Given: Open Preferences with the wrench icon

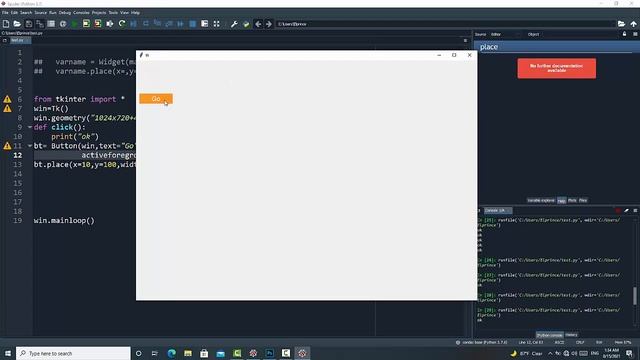Looking at the screenshot, I should [234, 24].
